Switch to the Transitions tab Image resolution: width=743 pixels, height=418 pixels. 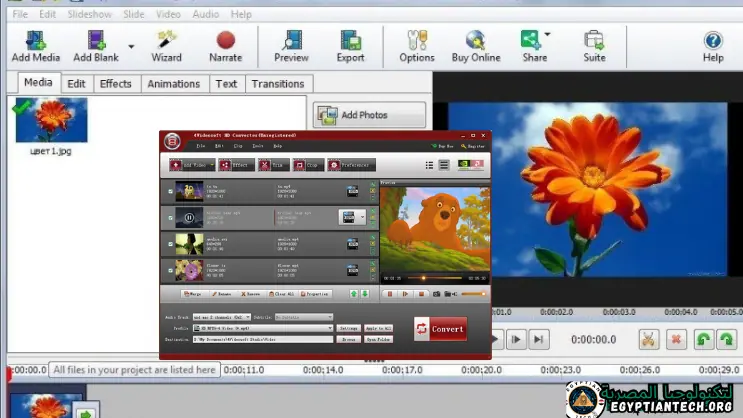point(278,84)
